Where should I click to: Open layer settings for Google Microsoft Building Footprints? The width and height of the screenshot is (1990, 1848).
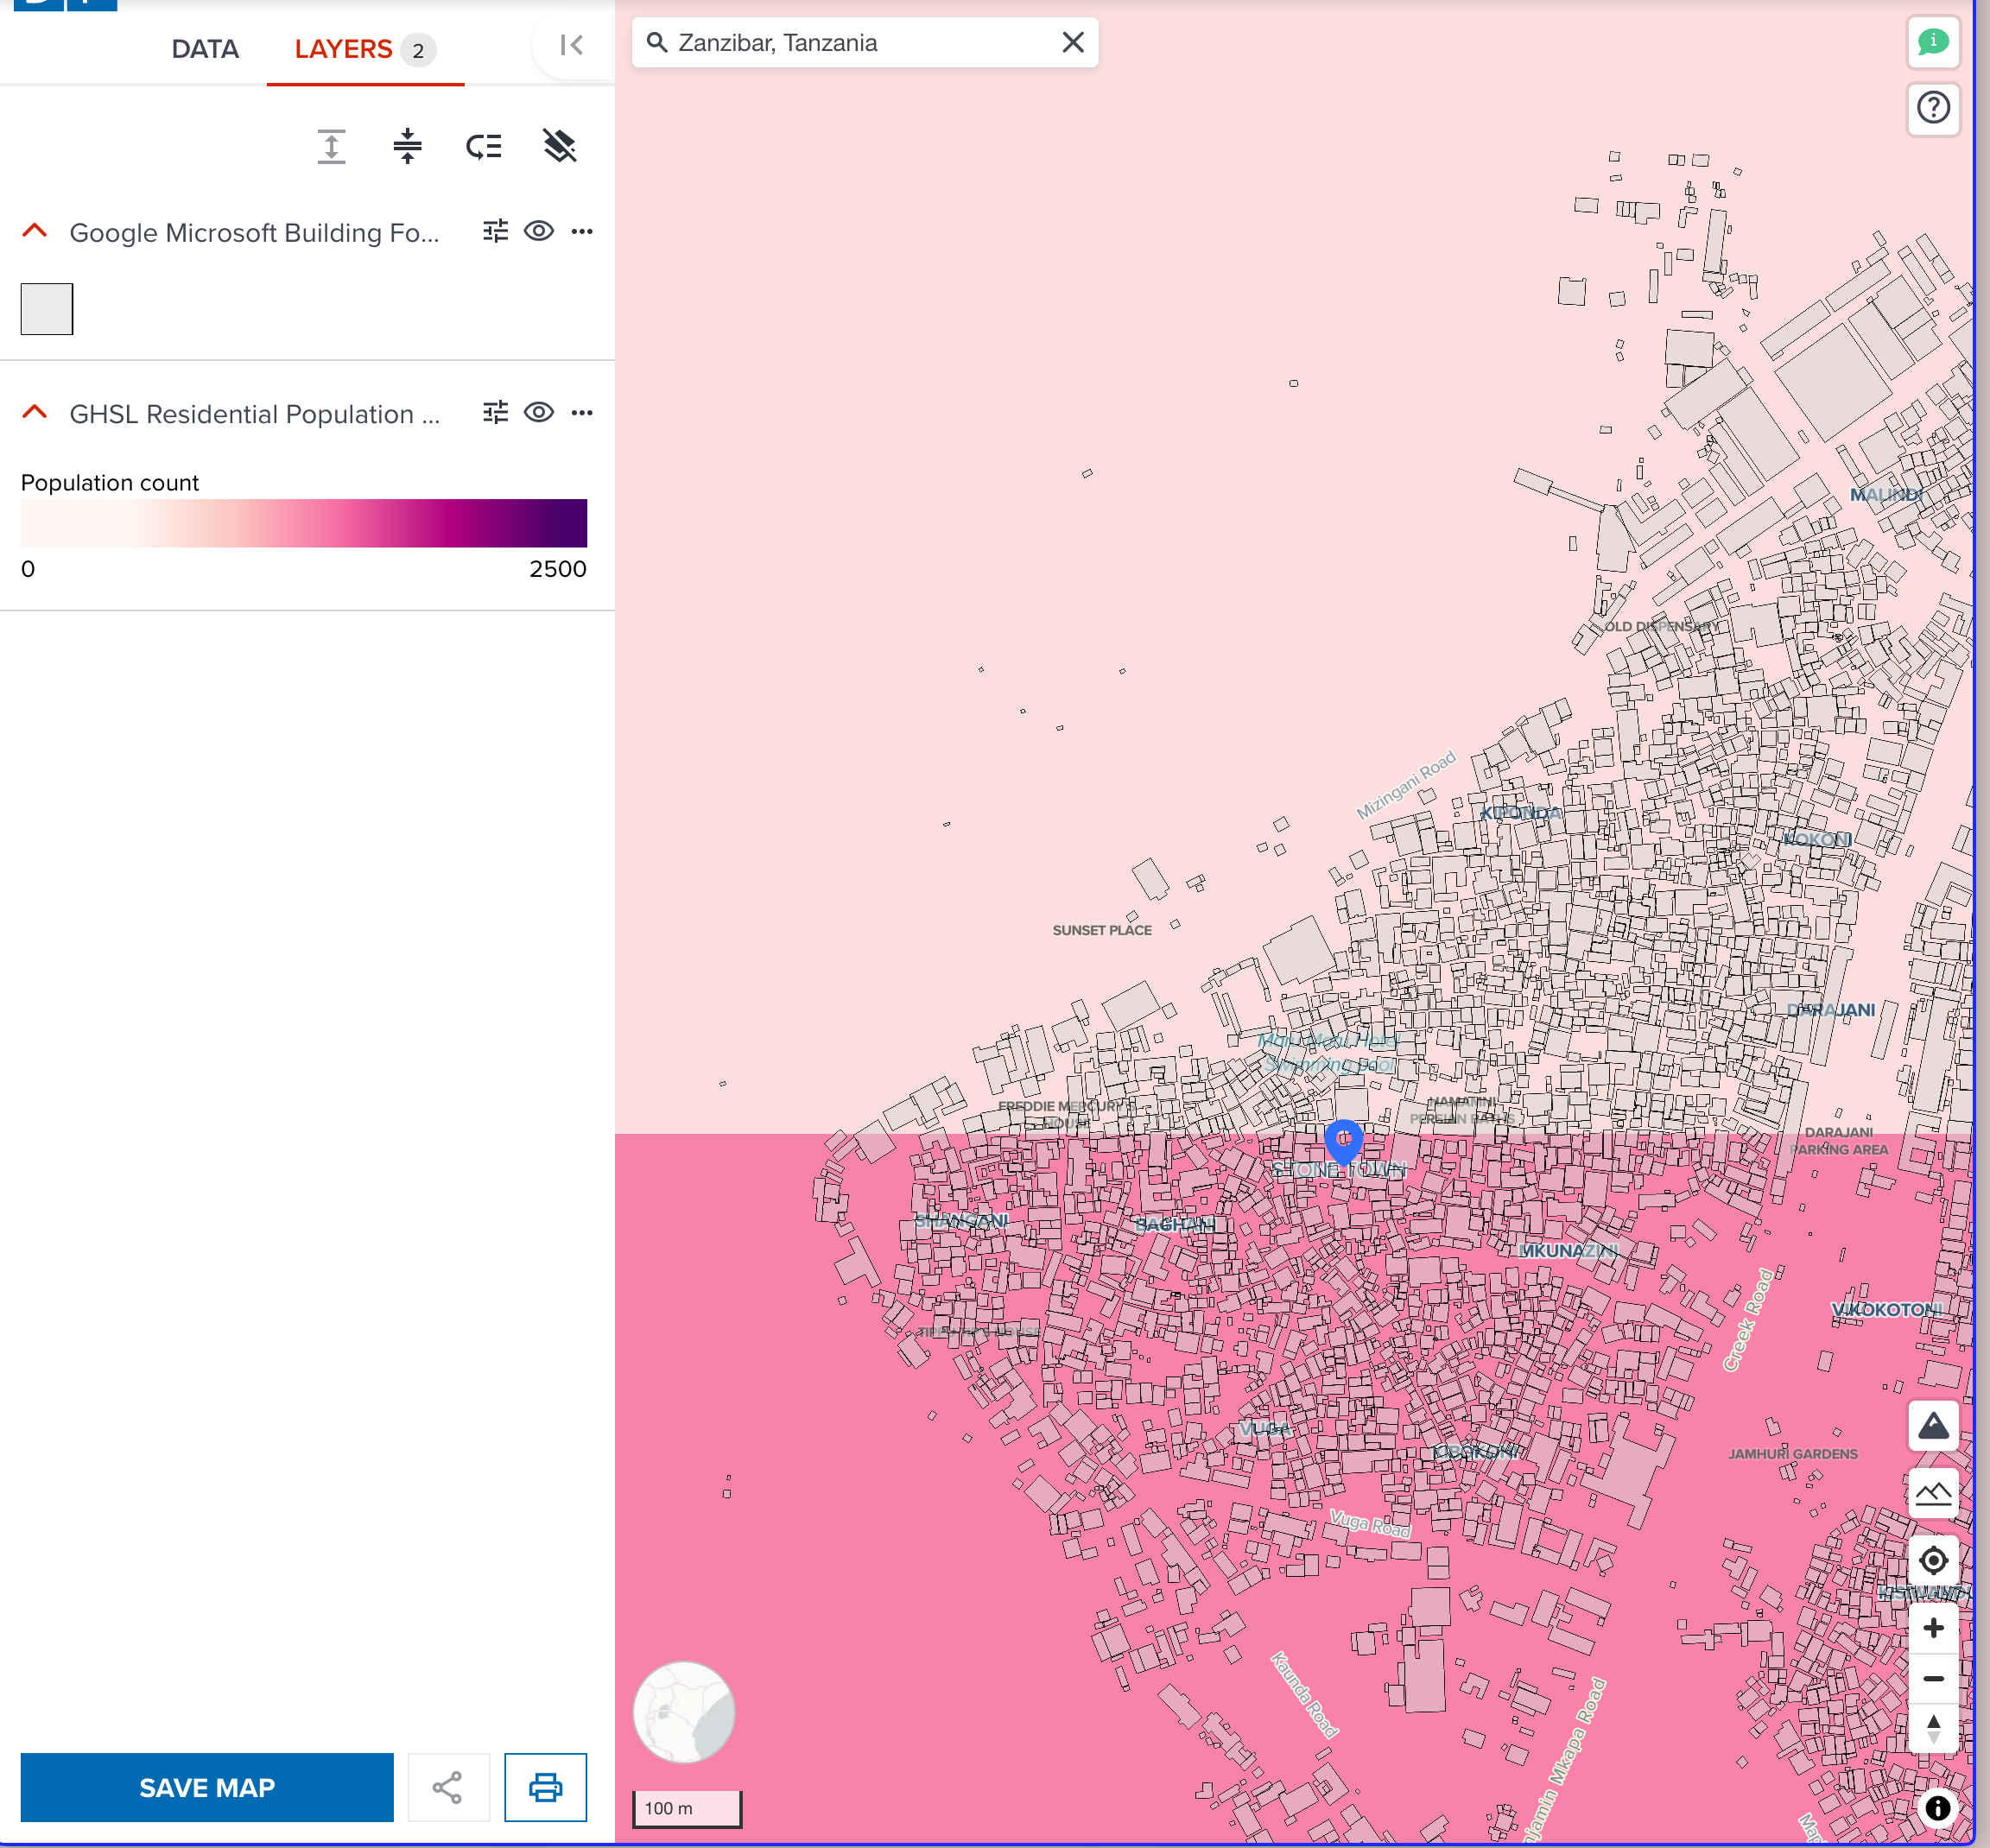(495, 231)
